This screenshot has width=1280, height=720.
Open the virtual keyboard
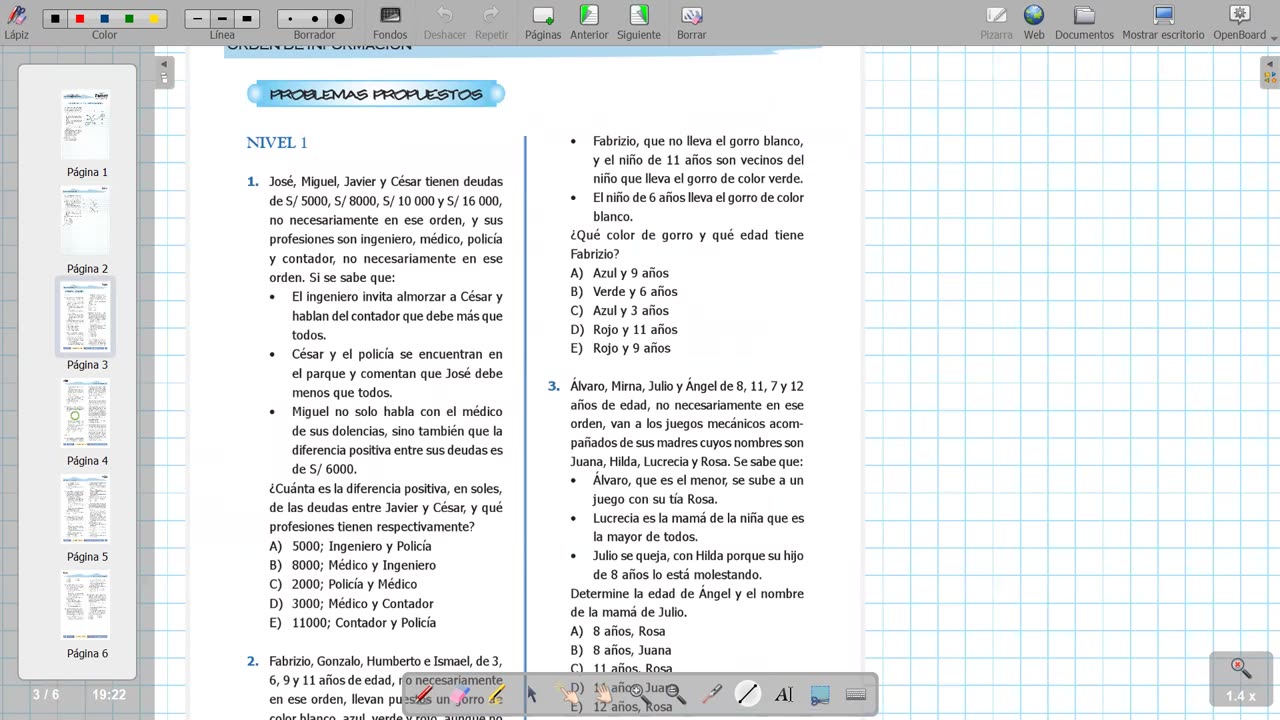tap(856, 694)
